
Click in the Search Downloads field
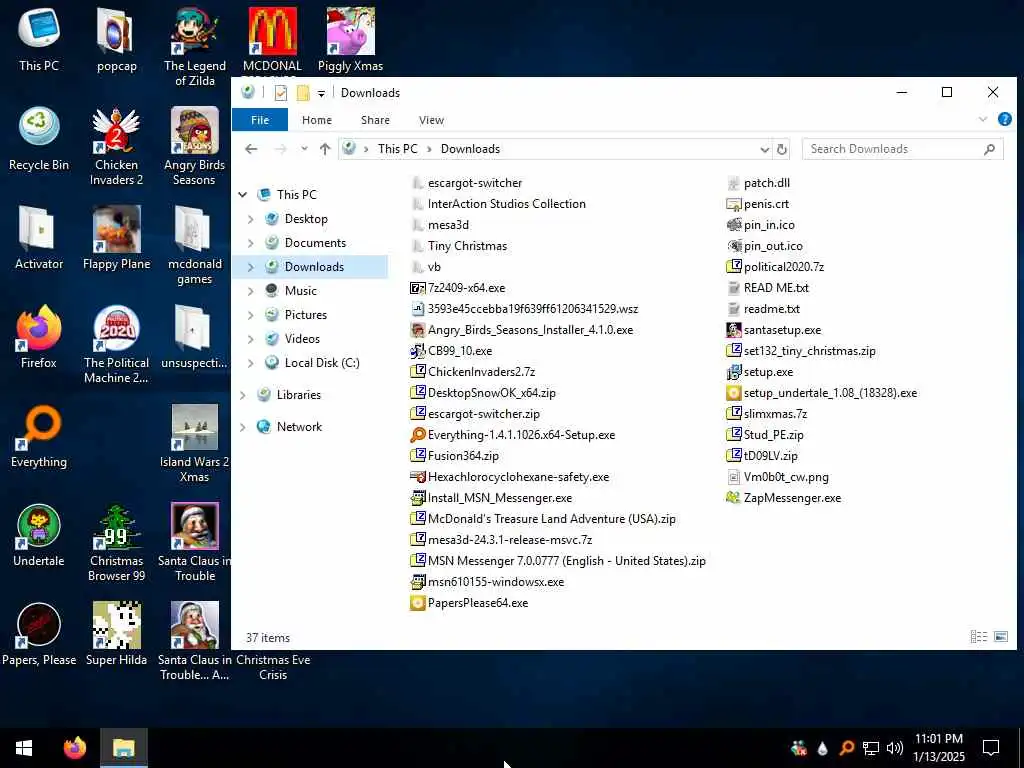pos(903,149)
